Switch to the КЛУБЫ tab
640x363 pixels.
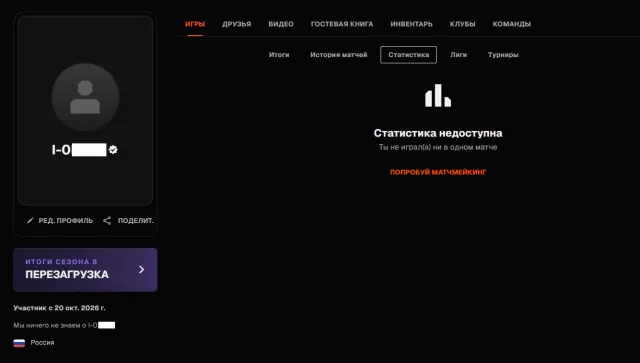462,24
